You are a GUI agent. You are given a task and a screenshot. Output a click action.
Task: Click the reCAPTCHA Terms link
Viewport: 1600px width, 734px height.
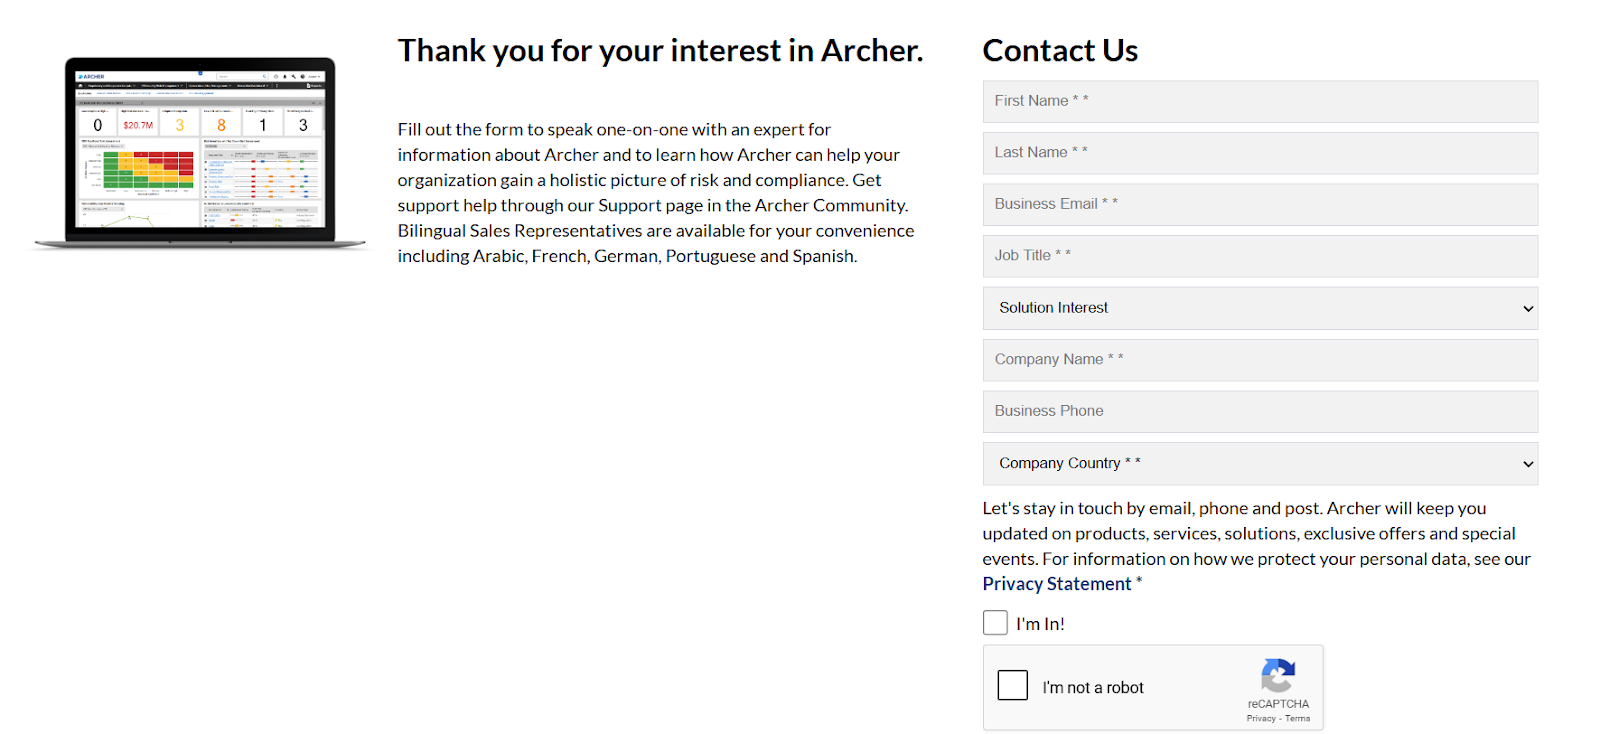click(x=1298, y=719)
